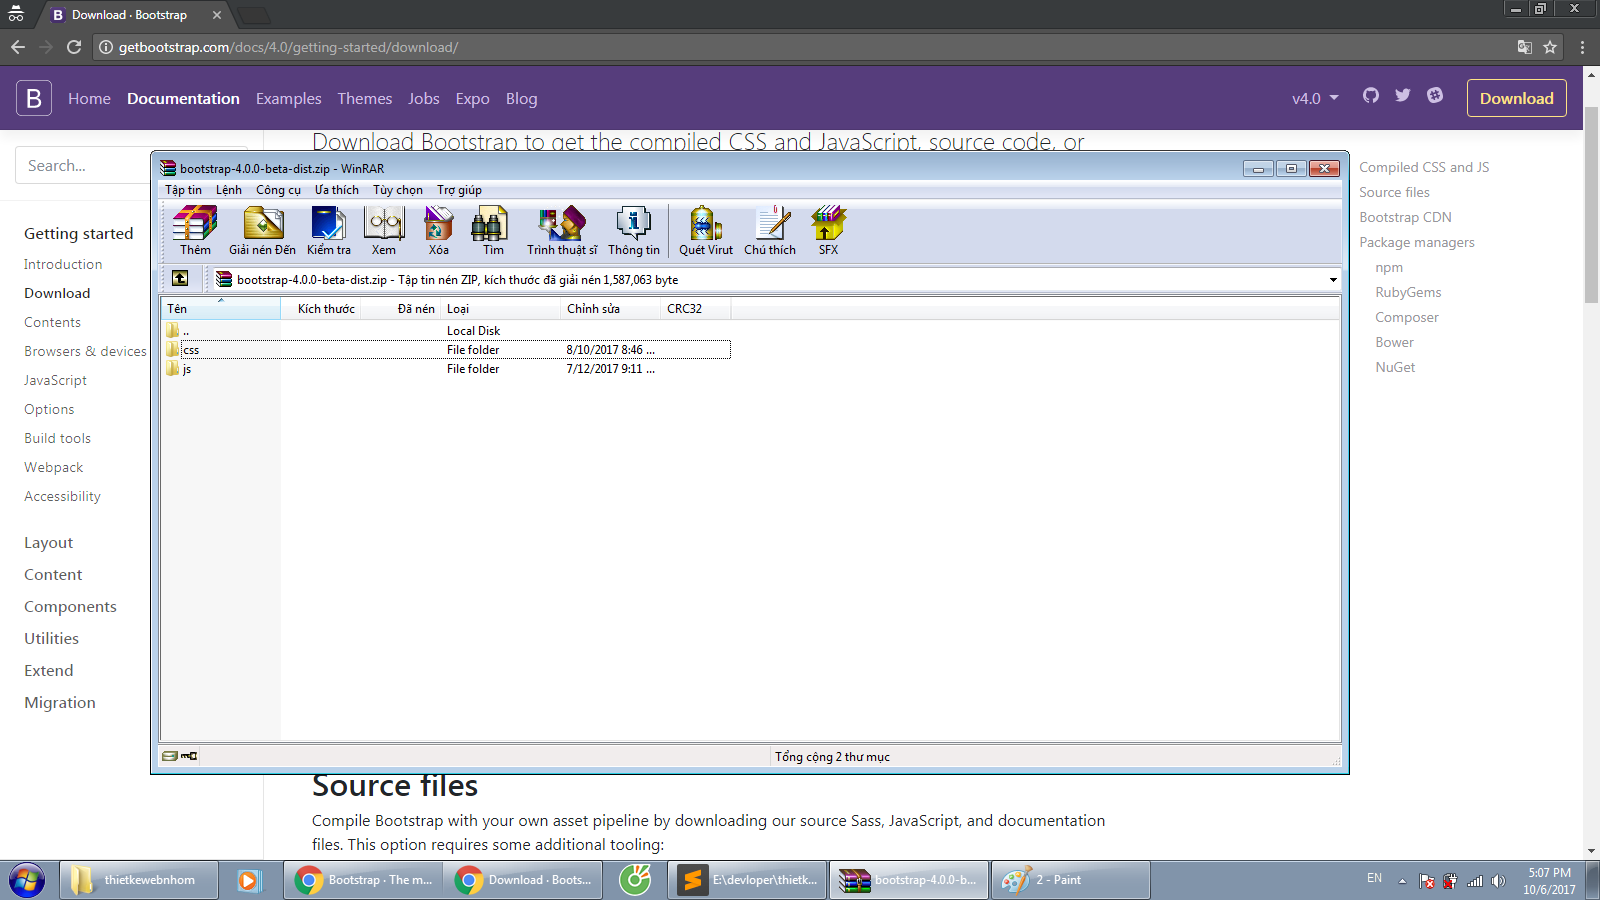Click the Xem view icon
This screenshot has height=900, width=1600.
[x=384, y=230]
